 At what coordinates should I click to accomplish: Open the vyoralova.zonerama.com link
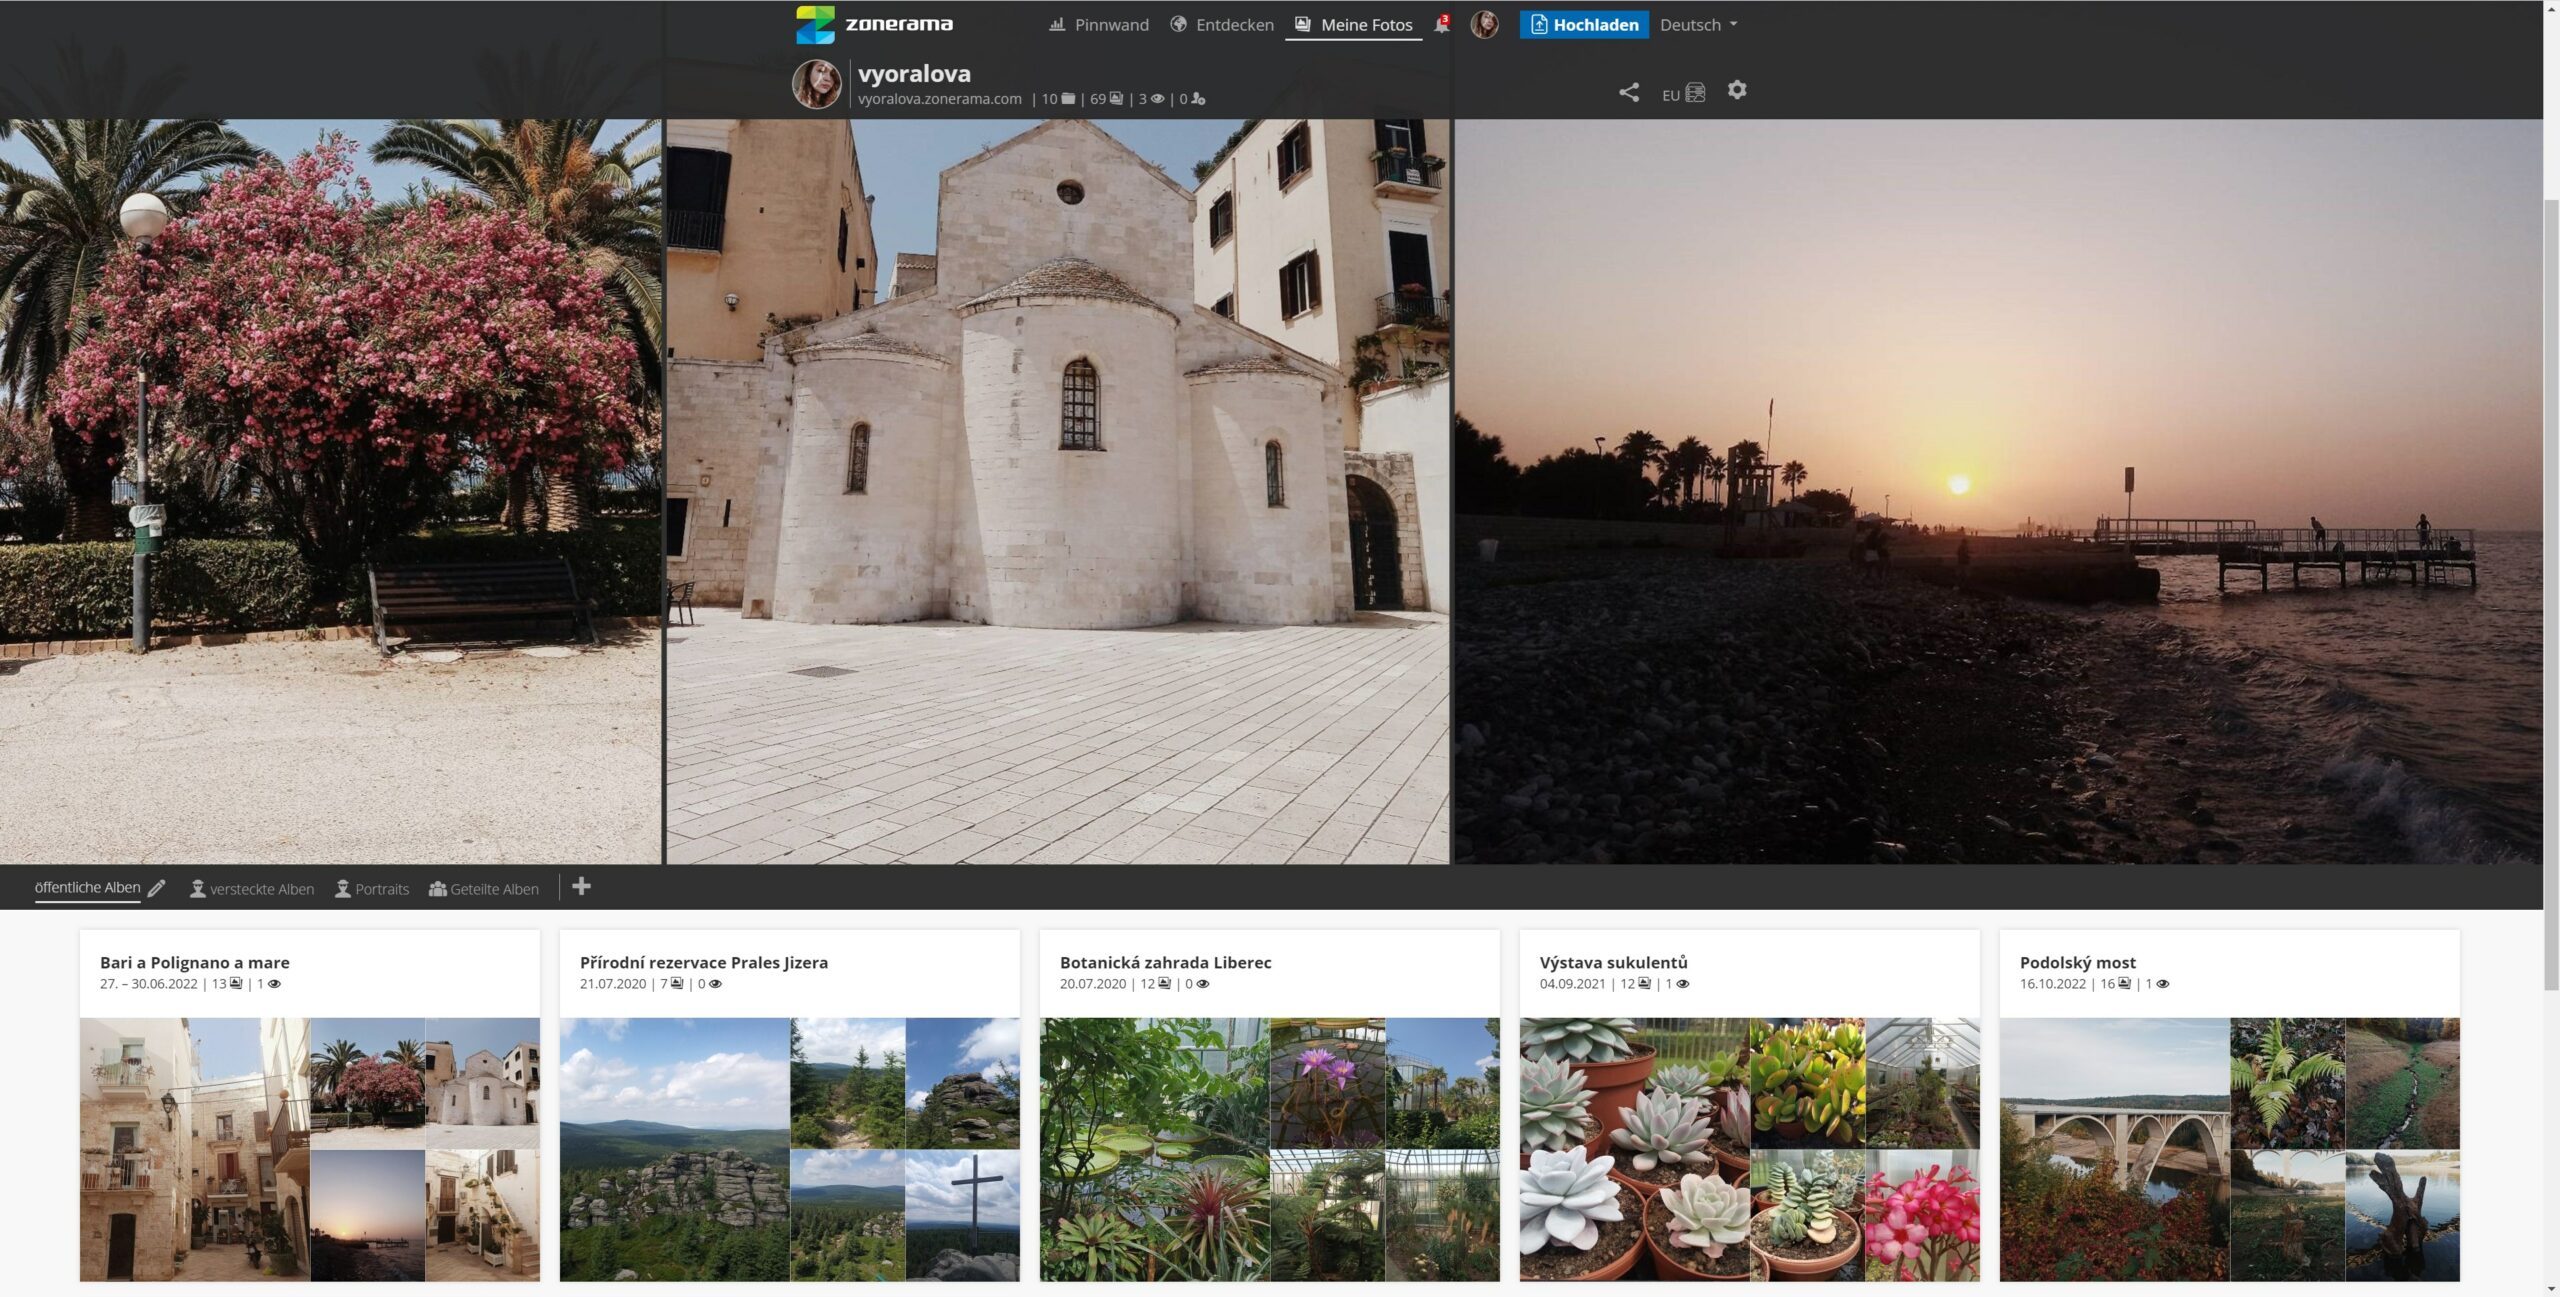point(939,99)
